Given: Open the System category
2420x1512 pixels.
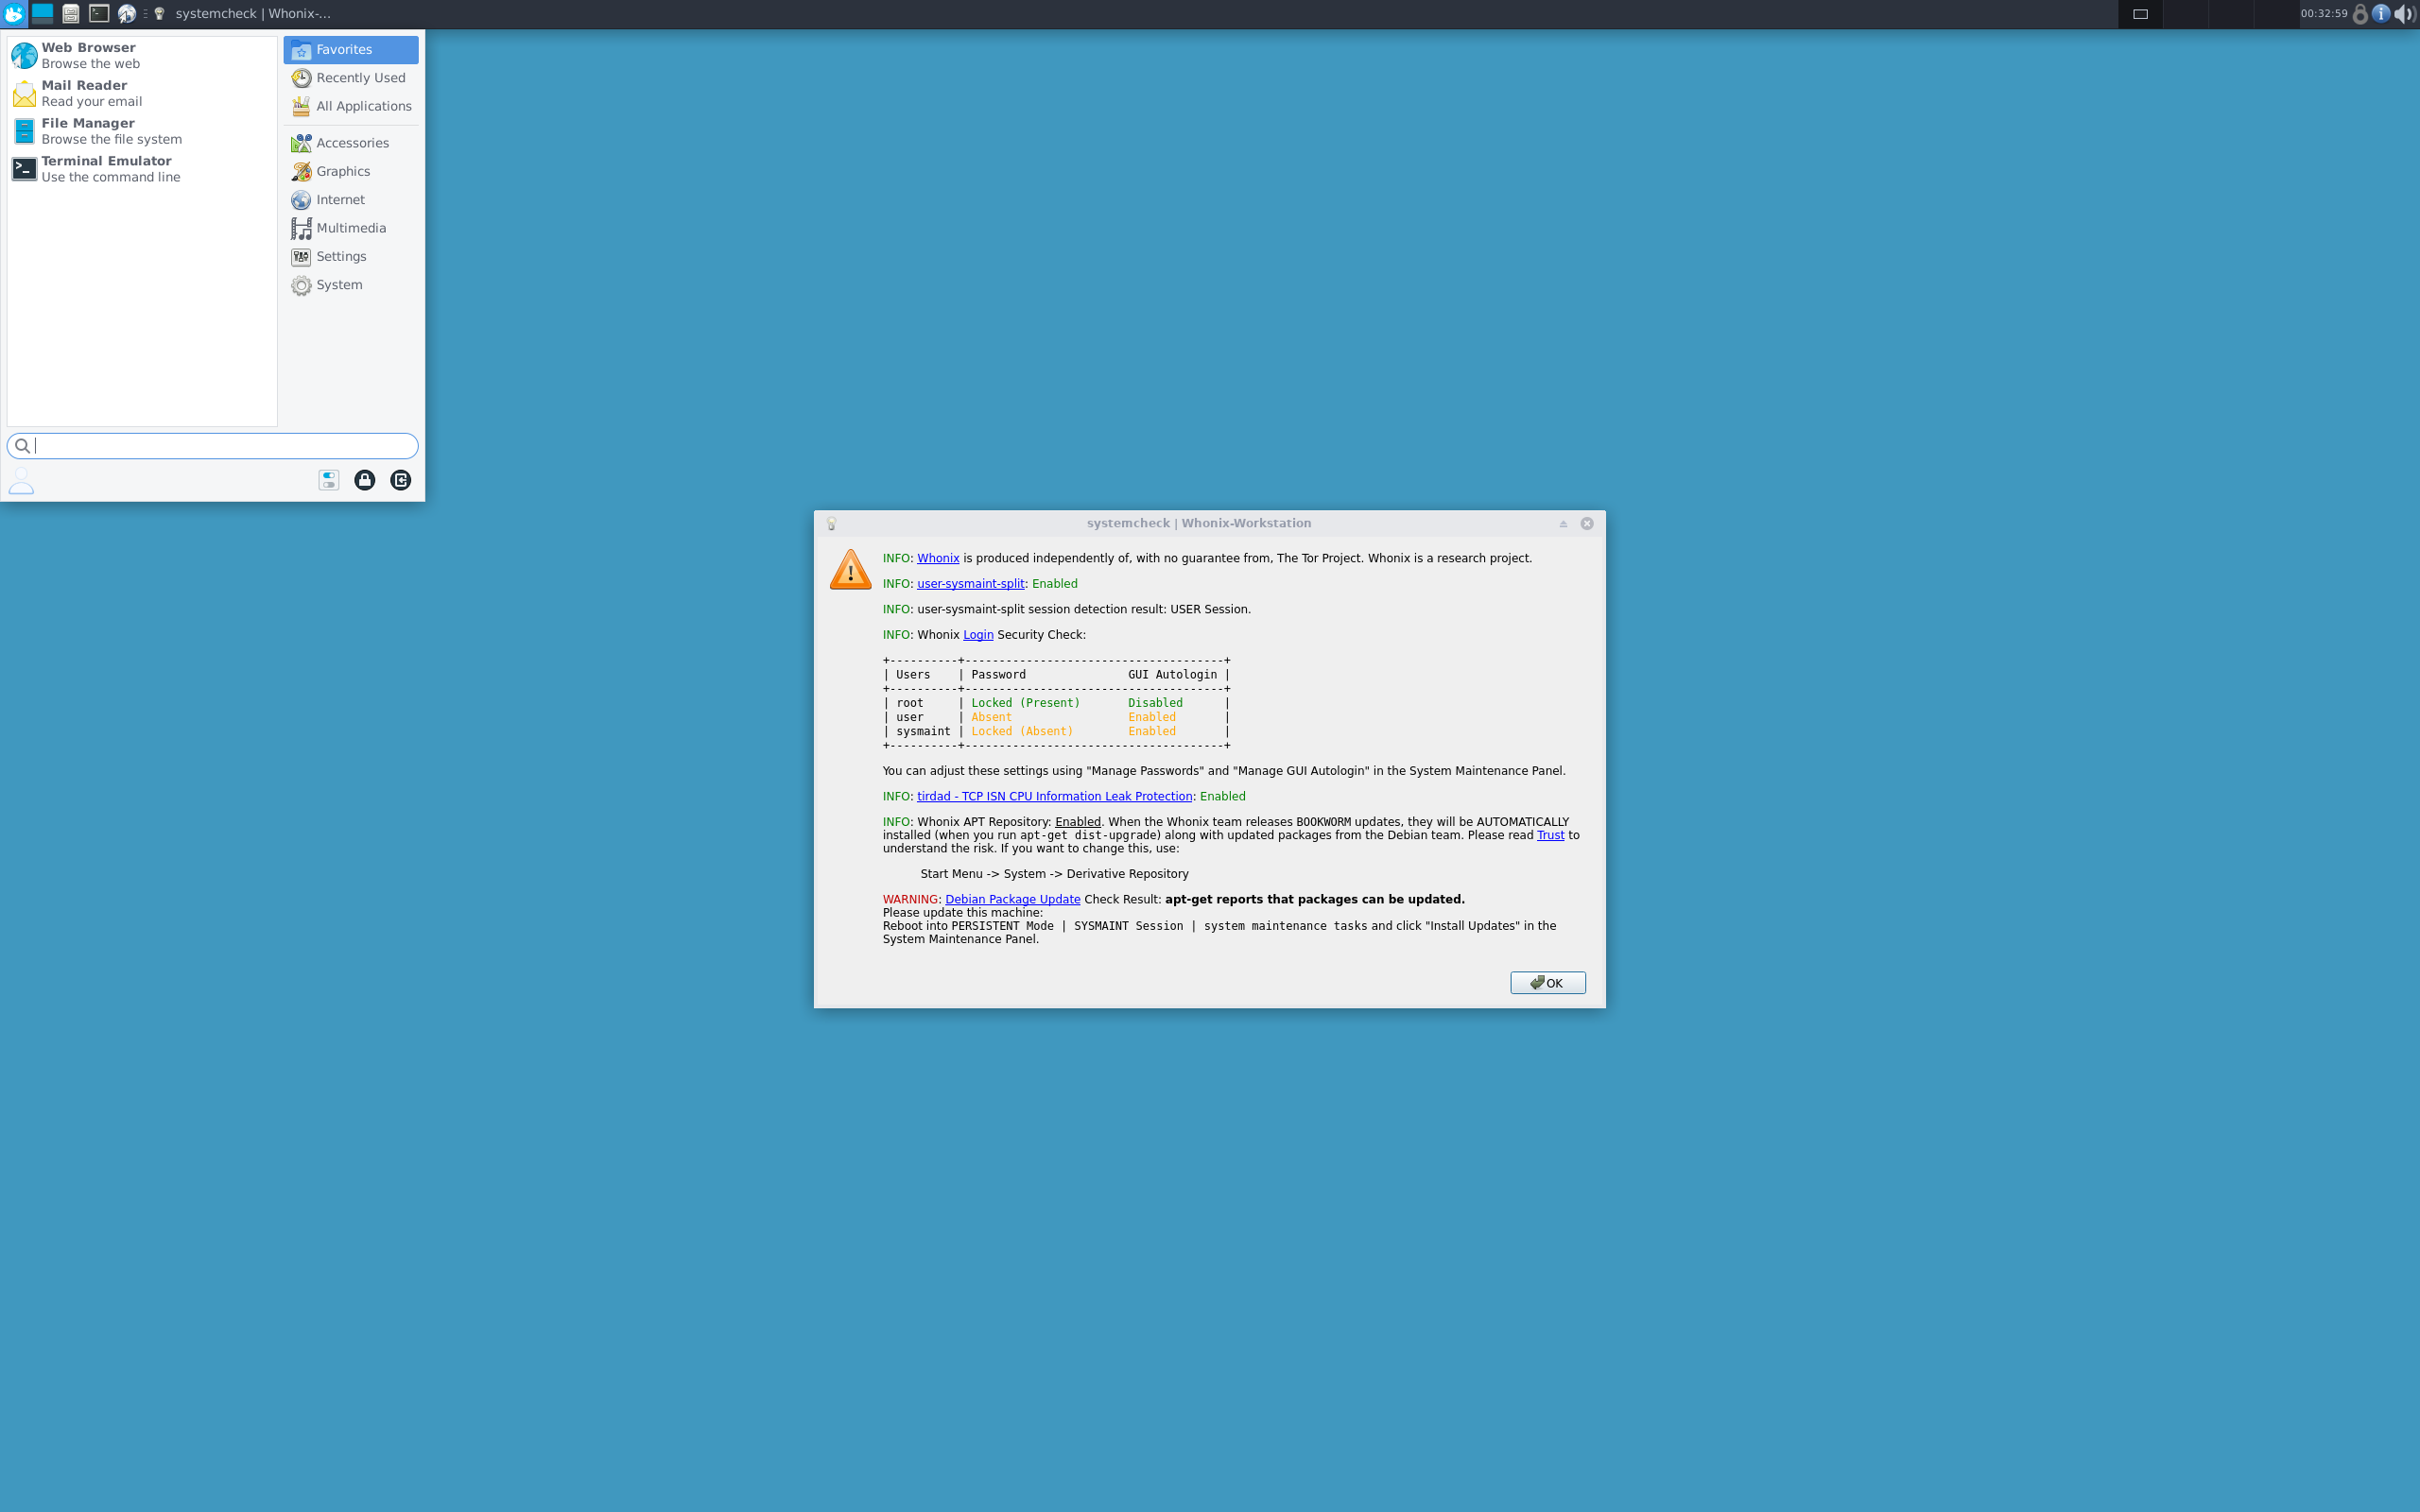Looking at the screenshot, I should coord(351,285).
